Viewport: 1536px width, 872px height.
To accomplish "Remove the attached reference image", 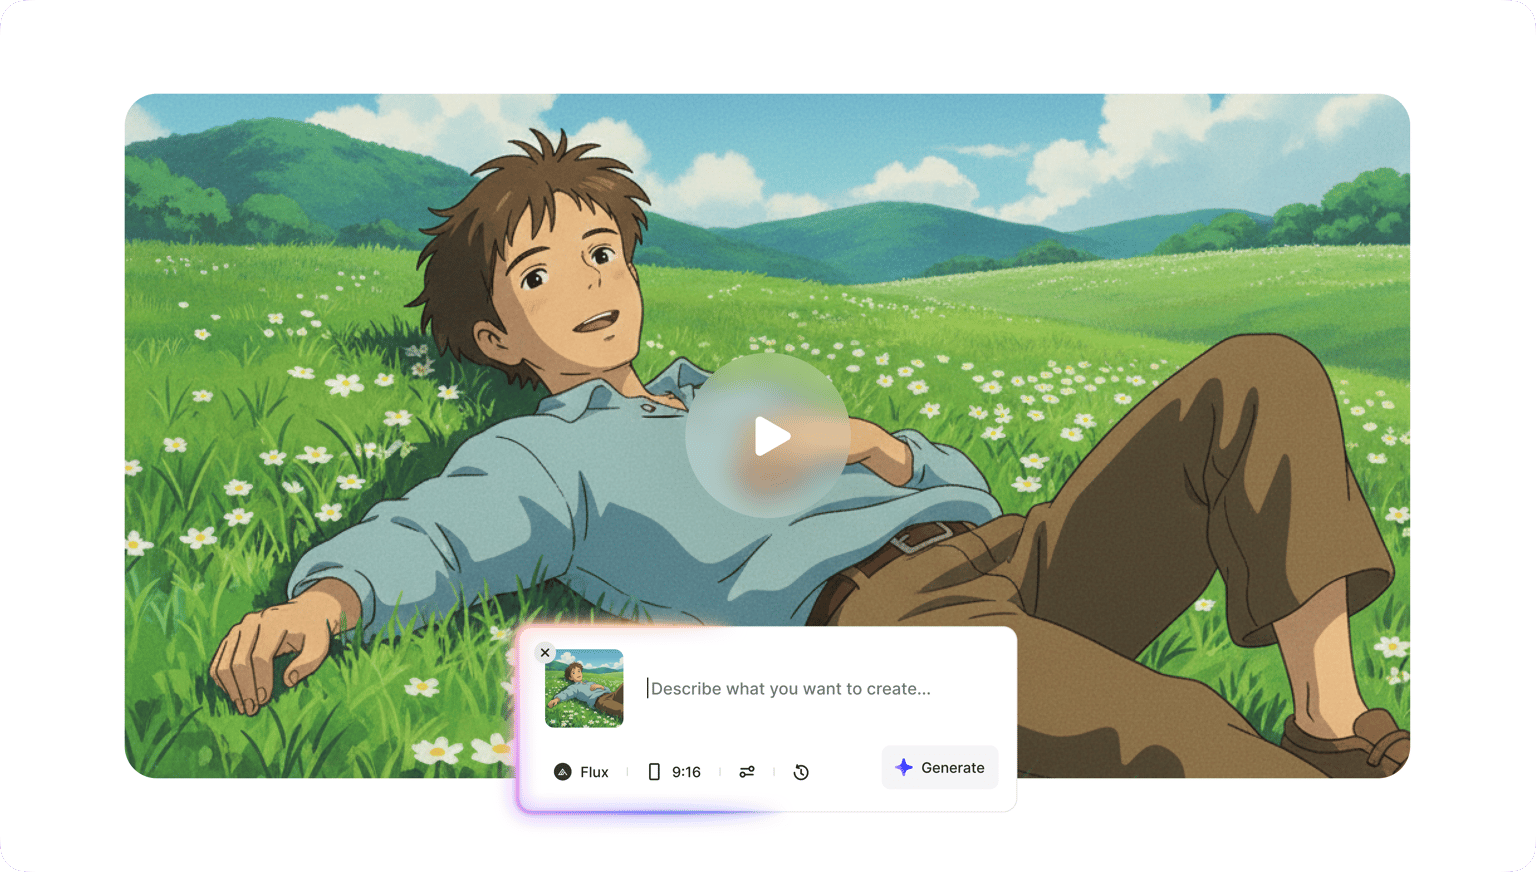I will pyautogui.click(x=545, y=653).
